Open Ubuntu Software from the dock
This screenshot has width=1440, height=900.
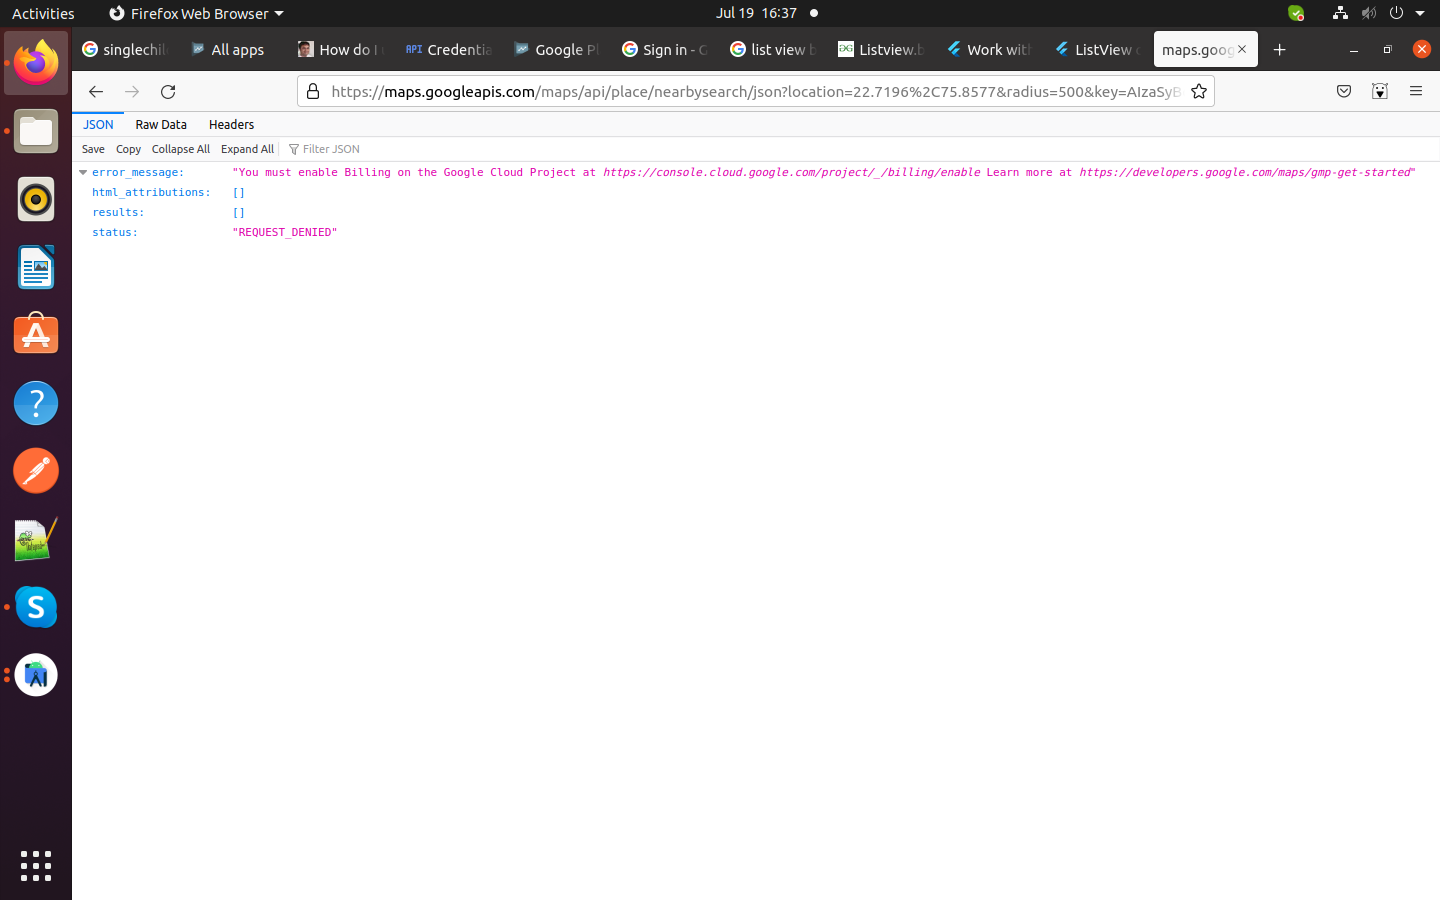click(36, 335)
